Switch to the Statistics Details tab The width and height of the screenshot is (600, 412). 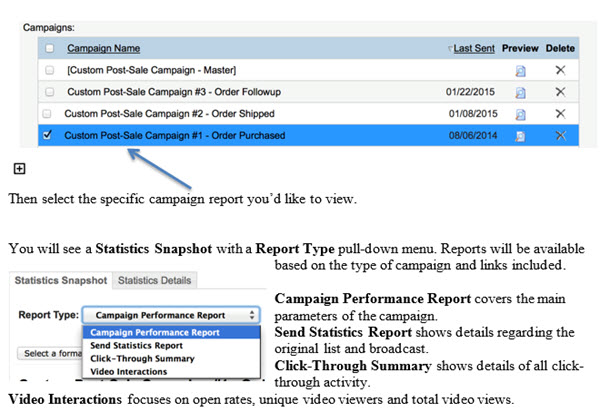(x=154, y=280)
